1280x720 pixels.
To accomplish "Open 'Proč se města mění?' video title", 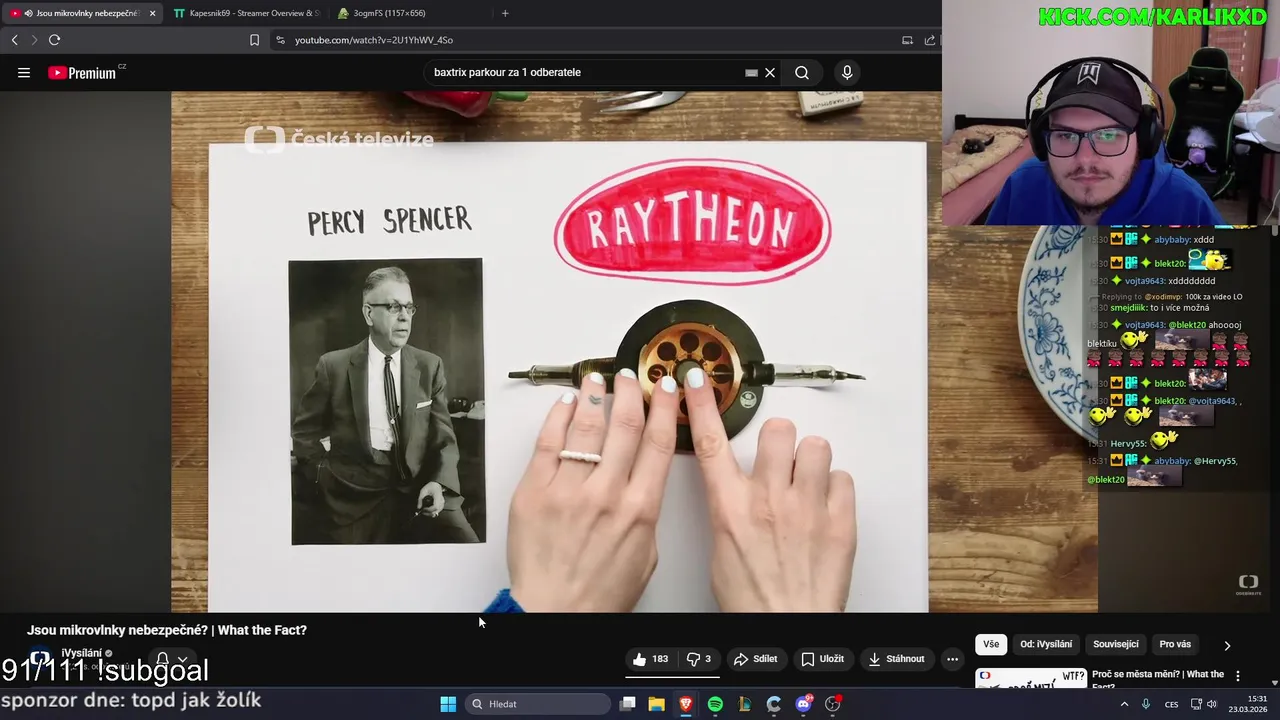I will click(x=1158, y=679).
